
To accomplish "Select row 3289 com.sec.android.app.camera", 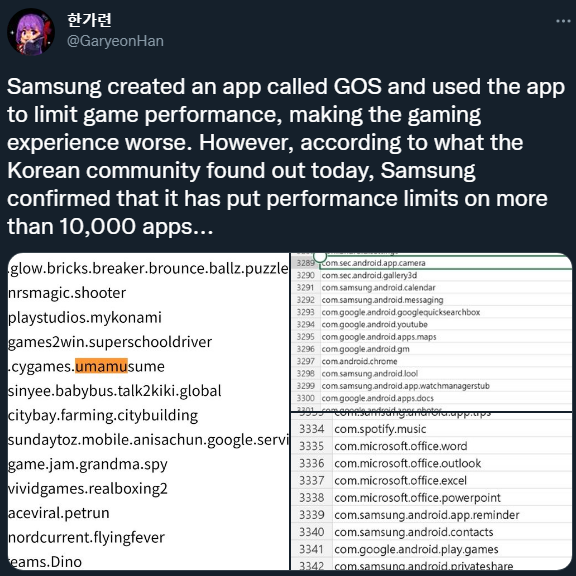I will [432, 263].
